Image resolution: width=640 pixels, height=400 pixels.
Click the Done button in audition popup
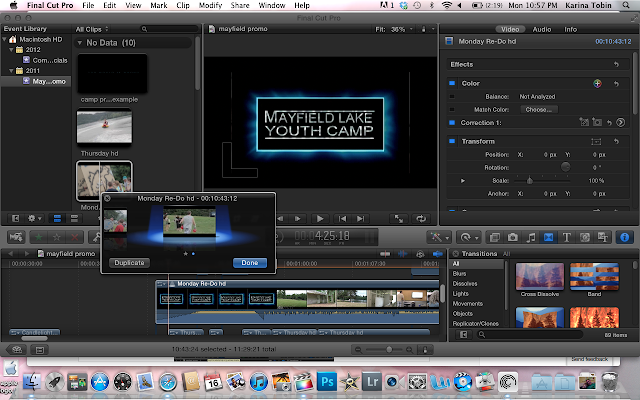(x=250, y=263)
